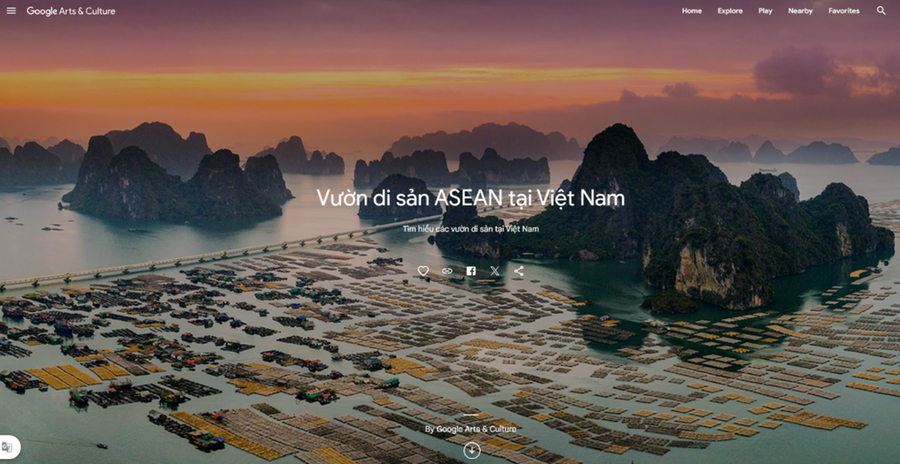View the Favorites page
The image size is (900, 464).
844,11
